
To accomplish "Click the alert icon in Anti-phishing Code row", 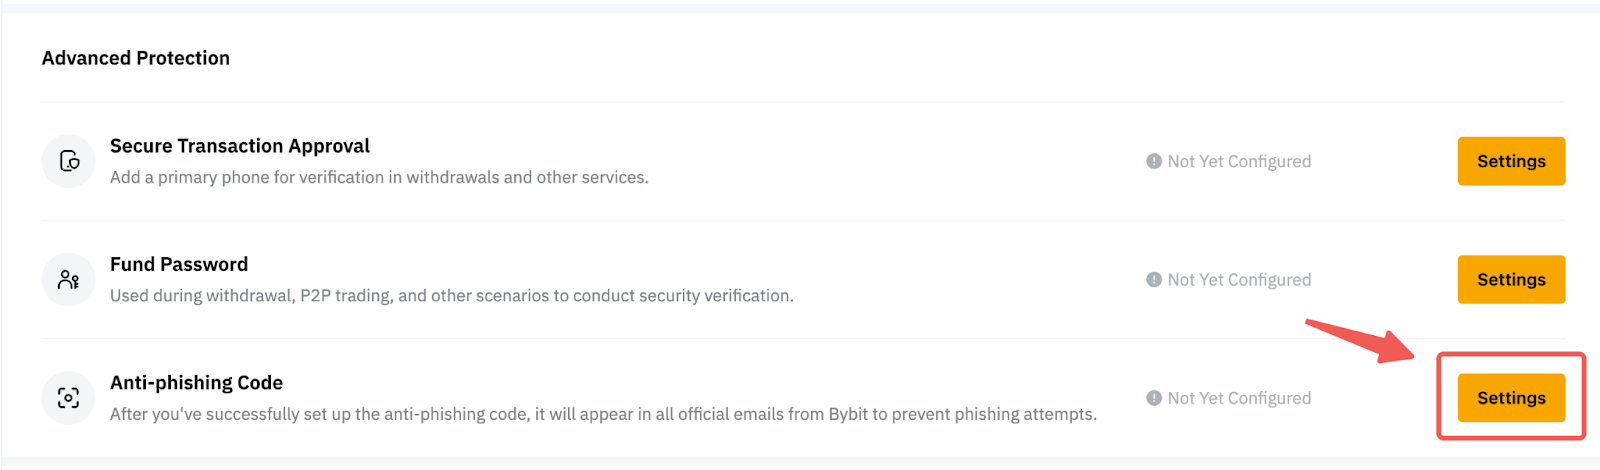I will pyautogui.click(x=1154, y=398).
